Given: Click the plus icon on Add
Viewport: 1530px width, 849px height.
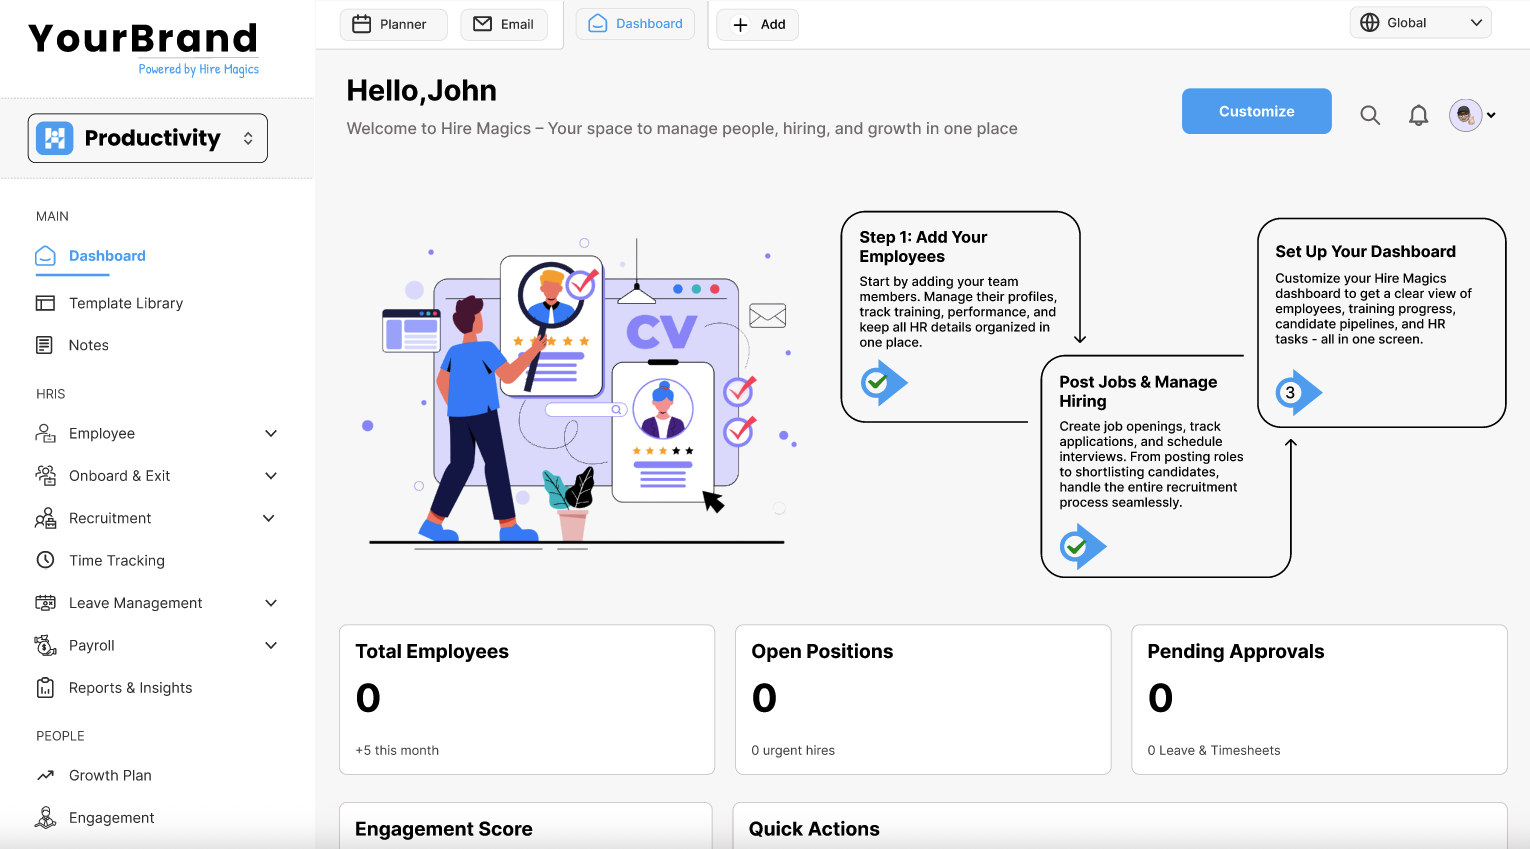Looking at the screenshot, I should tap(740, 25).
